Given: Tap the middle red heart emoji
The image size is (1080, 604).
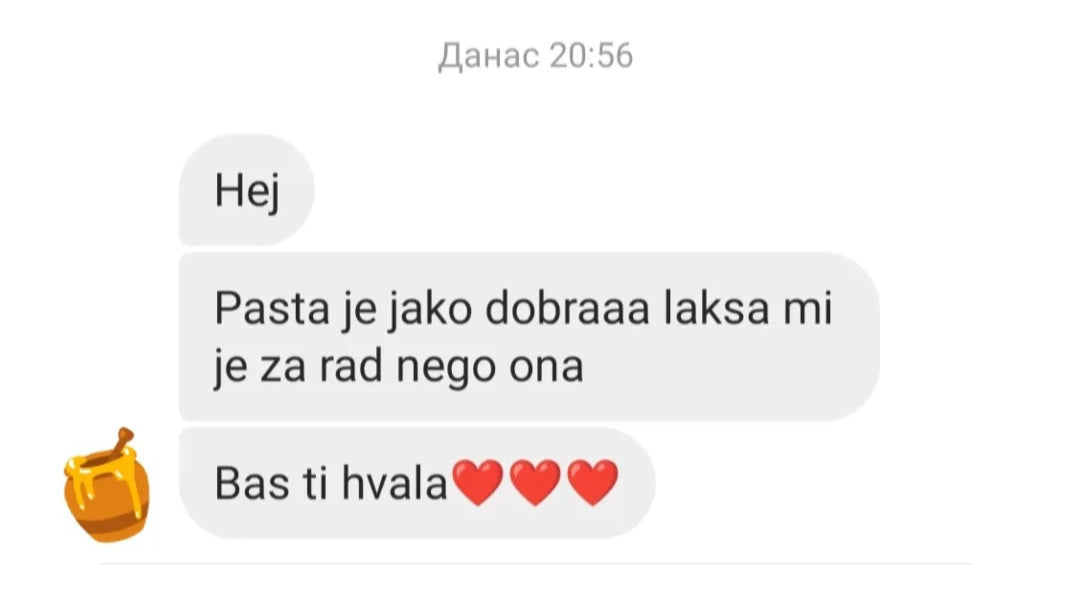Looking at the screenshot, I should [x=536, y=483].
